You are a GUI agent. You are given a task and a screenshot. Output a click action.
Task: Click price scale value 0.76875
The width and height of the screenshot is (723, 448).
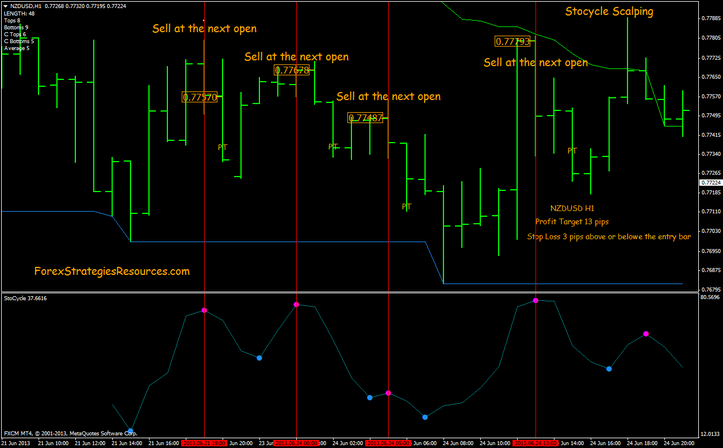coord(711,270)
